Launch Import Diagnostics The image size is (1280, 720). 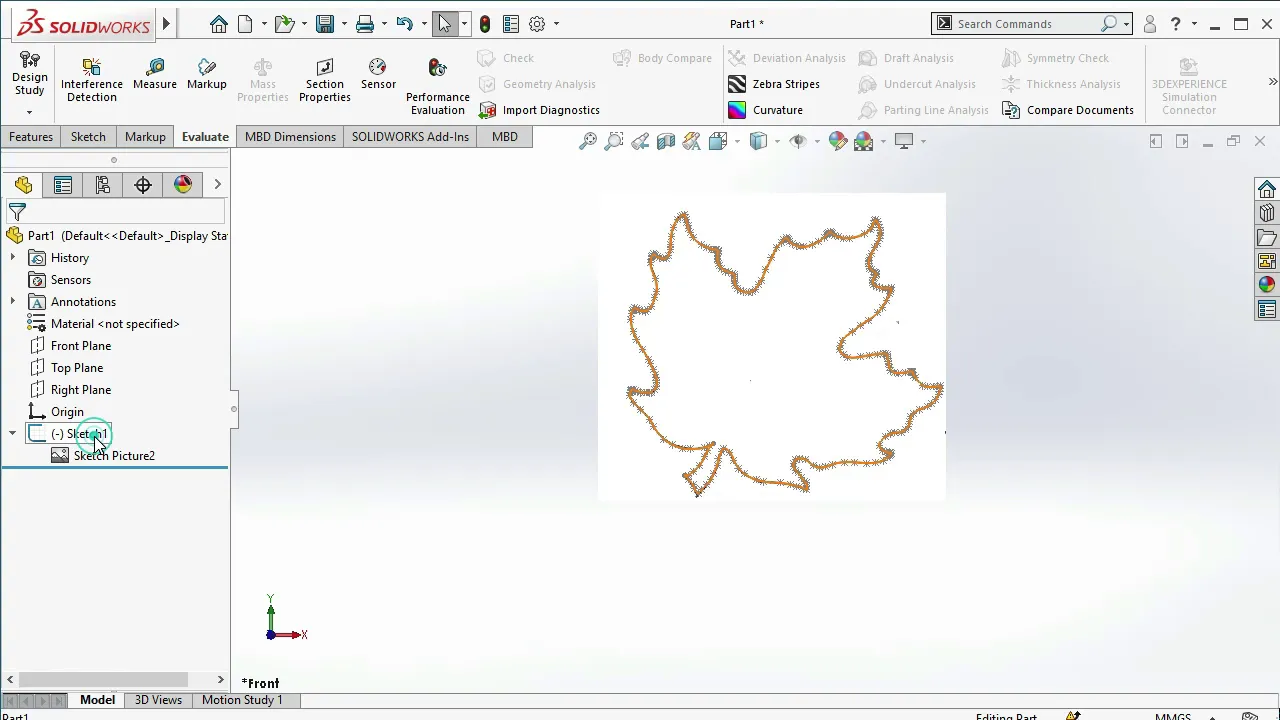[x=540, y=110]
